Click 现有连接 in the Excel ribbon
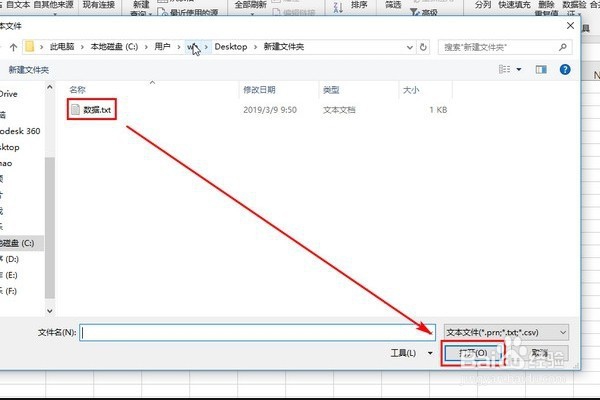The image size is (600, 400). (x=99, y=5)
